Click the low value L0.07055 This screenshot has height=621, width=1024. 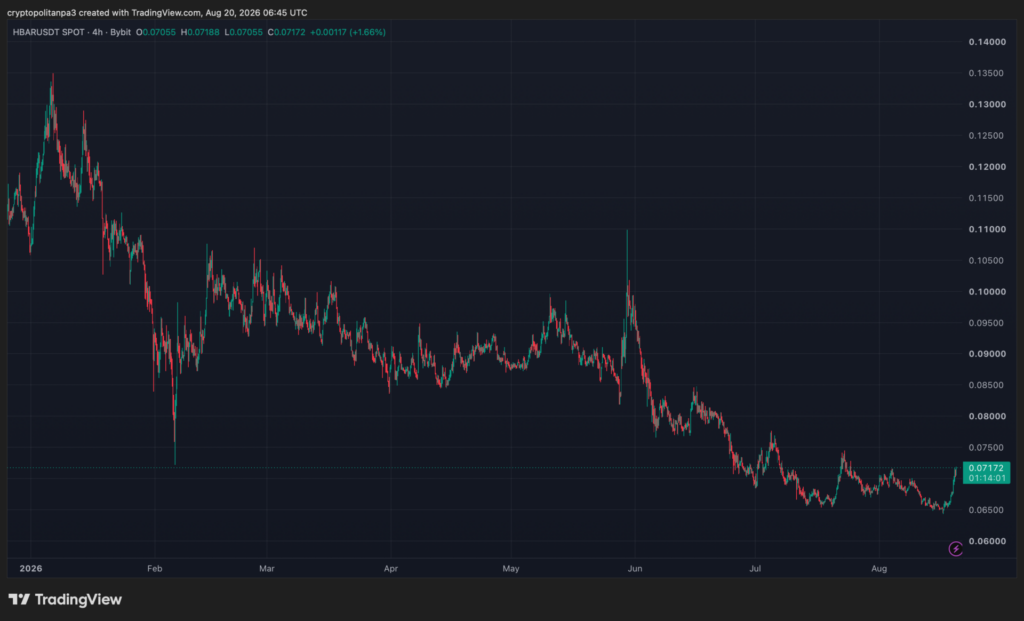click(x=244, y=32)
